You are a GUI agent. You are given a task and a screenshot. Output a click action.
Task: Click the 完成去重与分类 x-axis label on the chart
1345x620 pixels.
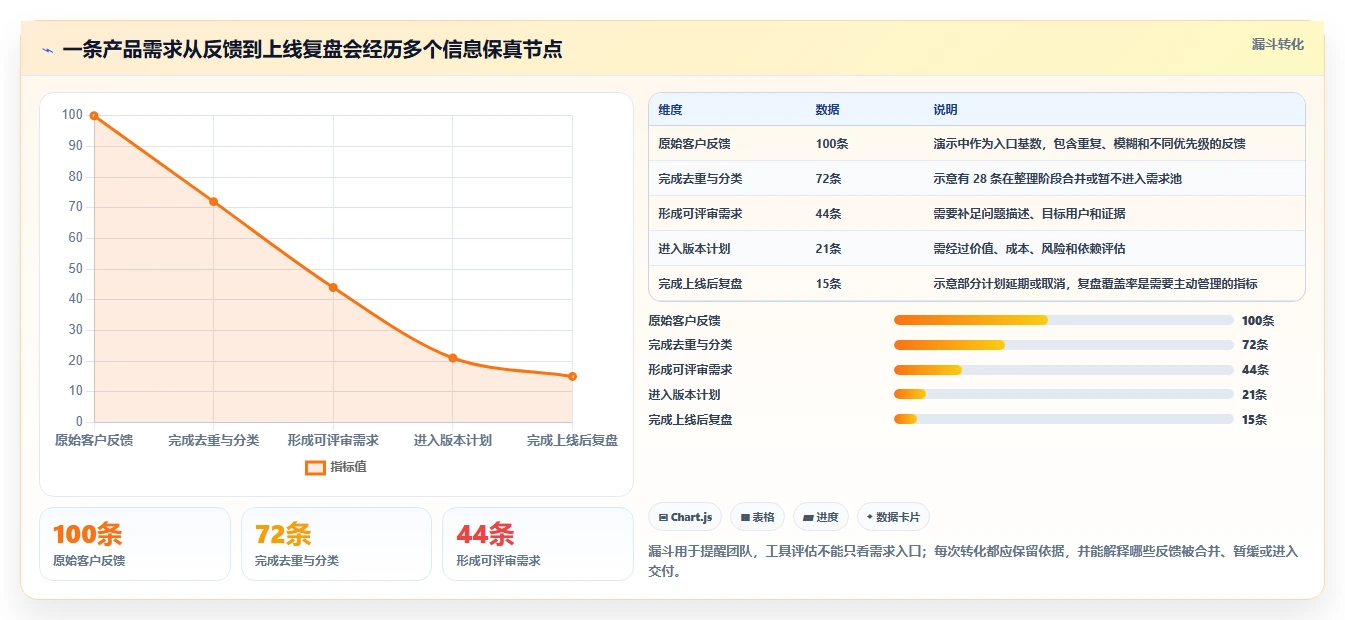point(213,440)
